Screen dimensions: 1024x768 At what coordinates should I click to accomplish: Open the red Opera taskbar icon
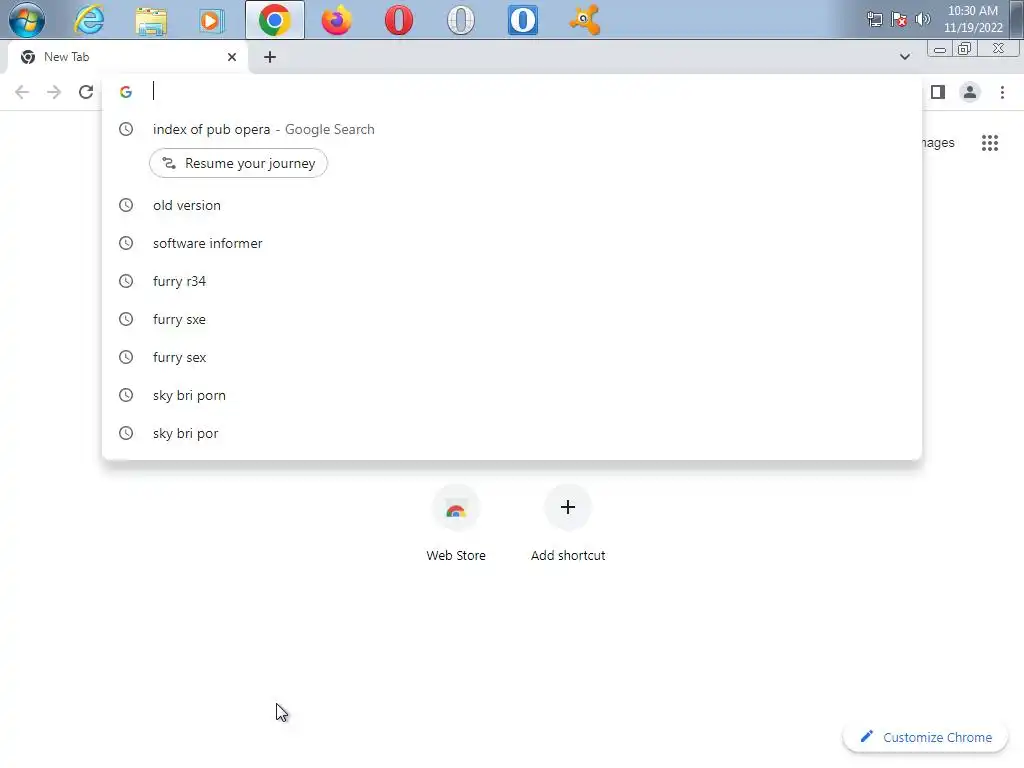click(x=398, y=20)
